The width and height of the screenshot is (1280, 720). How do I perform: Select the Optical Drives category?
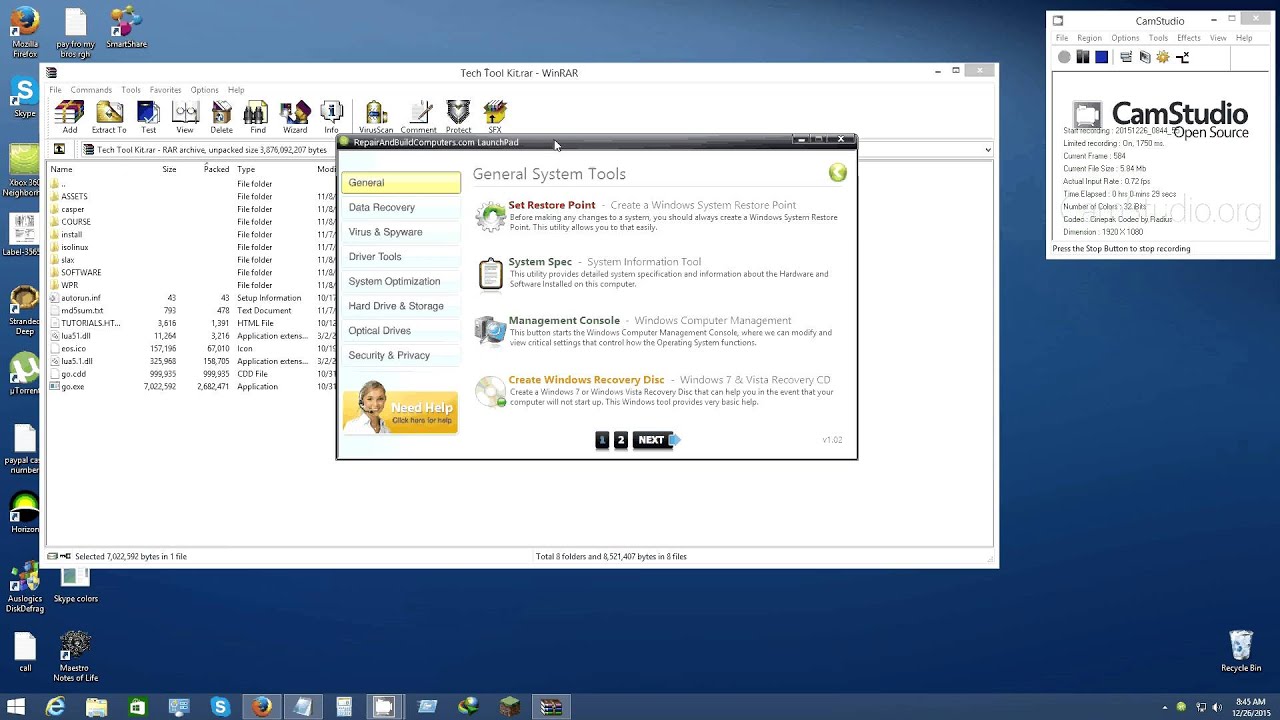(x=401, y=330)
